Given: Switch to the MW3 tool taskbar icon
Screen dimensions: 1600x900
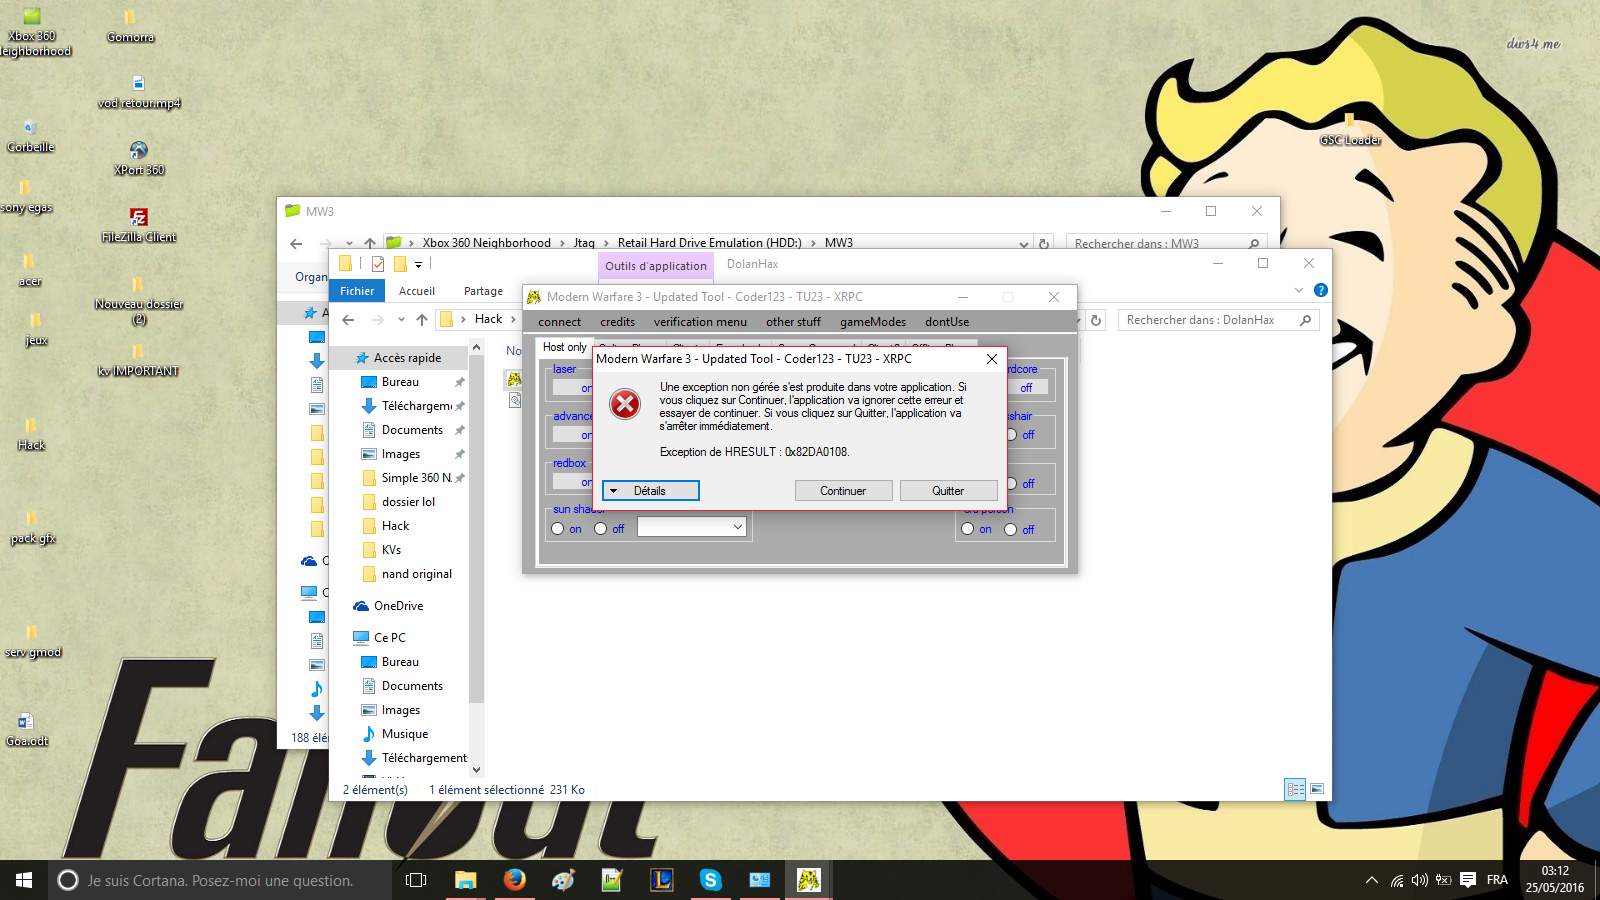Looking at the screenshot, I should pyautogui.click(x=808, y=880).
